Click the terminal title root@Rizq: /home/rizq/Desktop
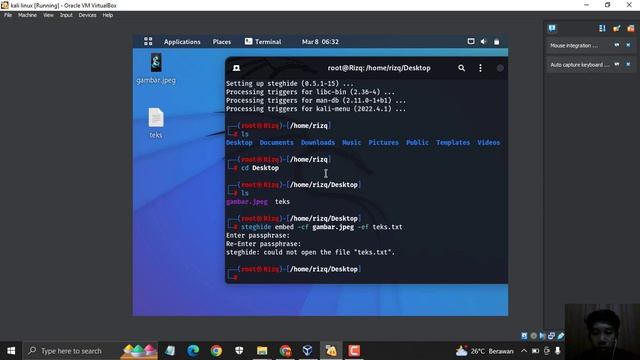Screen dimensions: 640x360 (379, 68)
